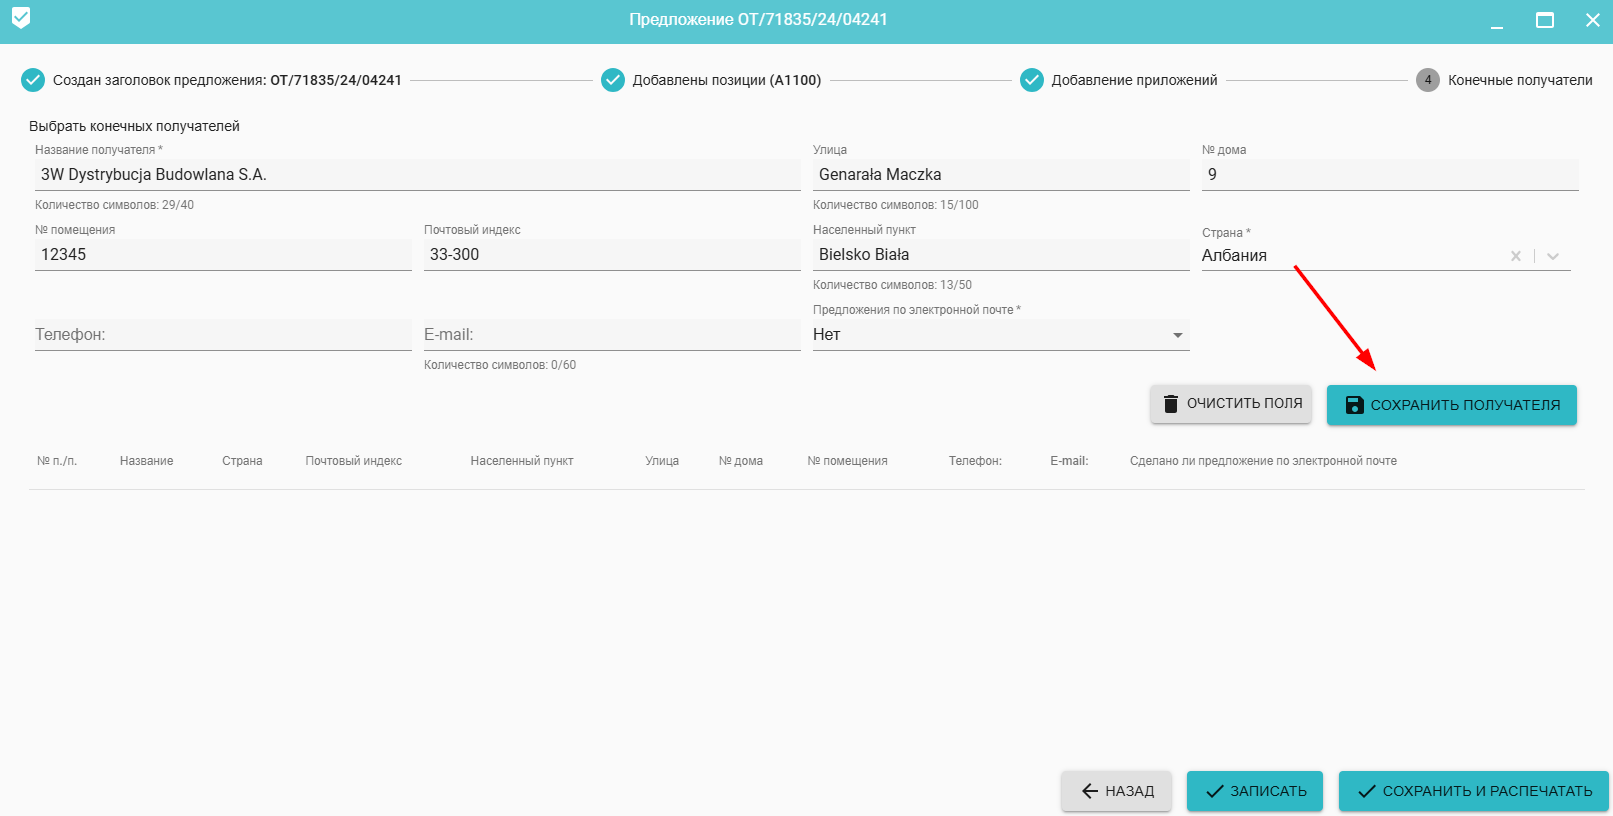Focus the 'Название получателя' input field

coord(417,175)
